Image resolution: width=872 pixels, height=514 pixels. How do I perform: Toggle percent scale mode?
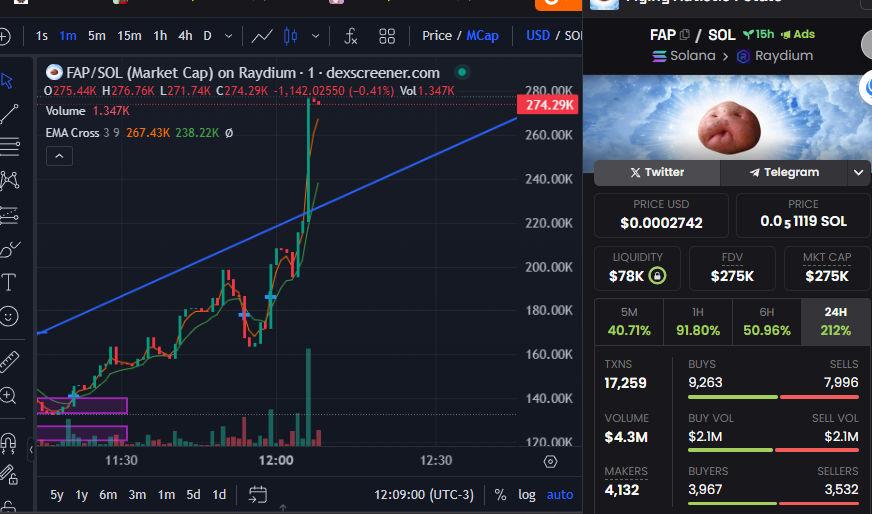point(501,495)
